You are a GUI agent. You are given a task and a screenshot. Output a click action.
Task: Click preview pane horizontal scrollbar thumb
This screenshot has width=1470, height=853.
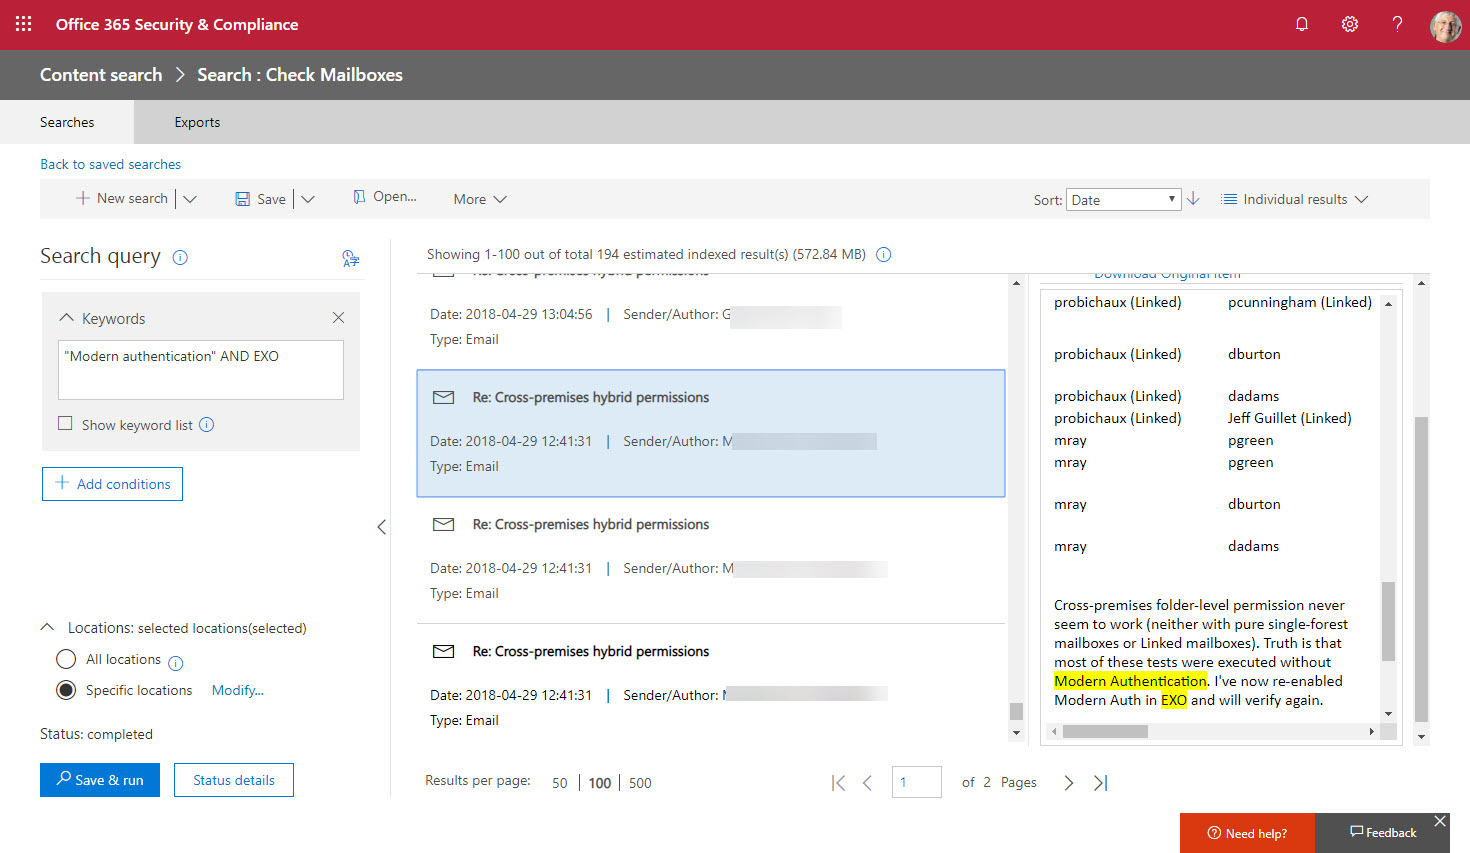pyautogui.click(x=1105, y=731)
